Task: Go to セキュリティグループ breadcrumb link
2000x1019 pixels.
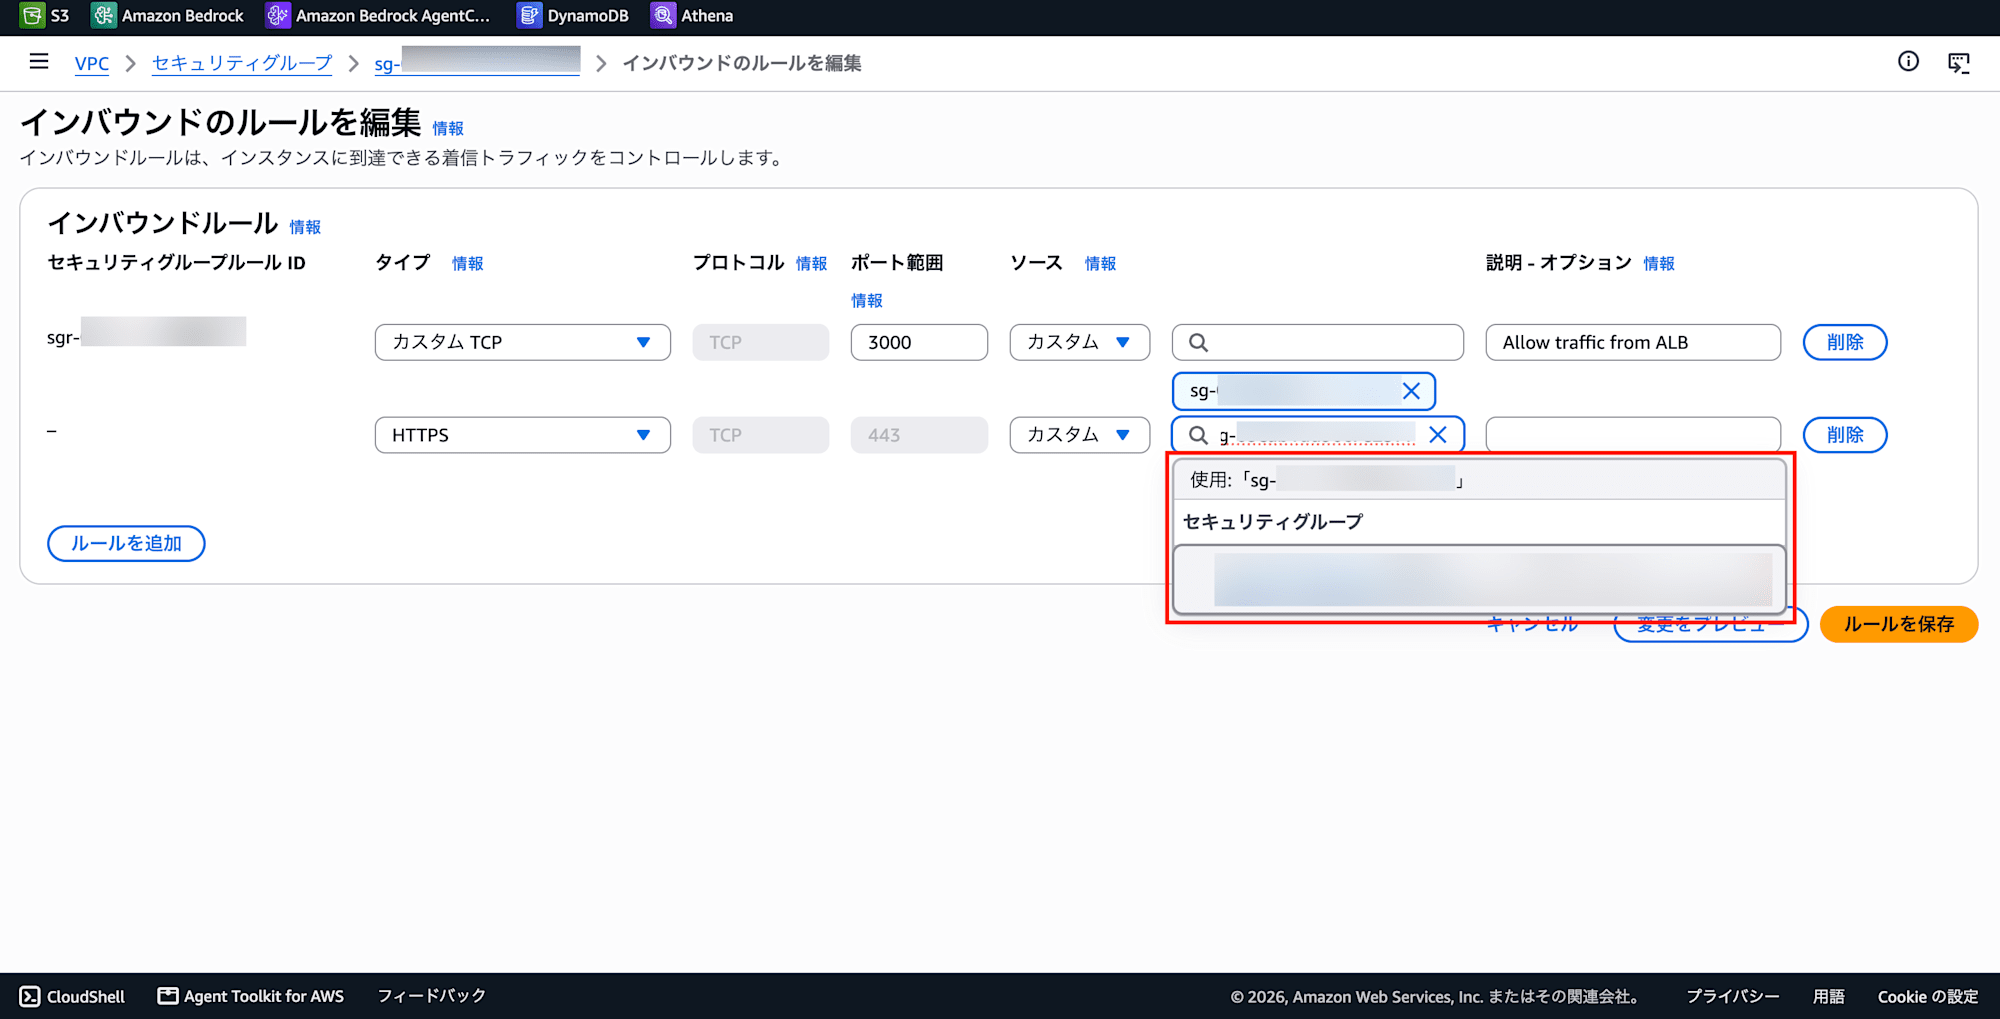Action: (x=242, y=63)
